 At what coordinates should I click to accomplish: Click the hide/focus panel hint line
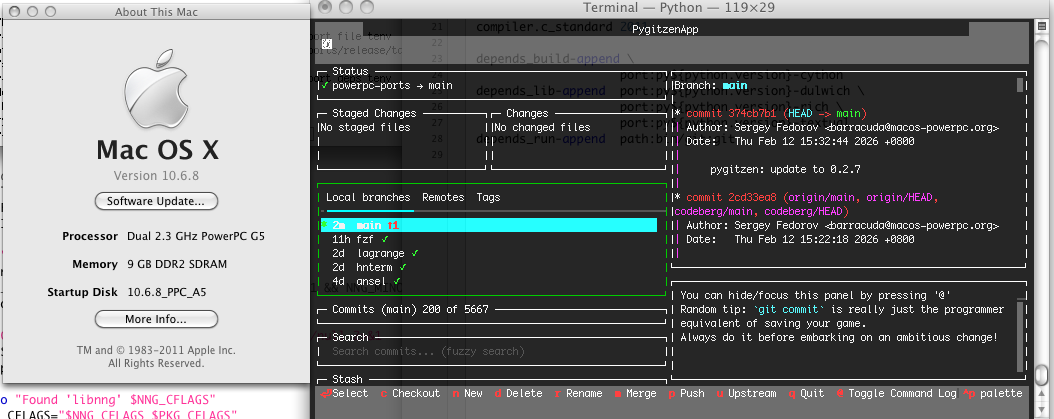click(815, 295)
